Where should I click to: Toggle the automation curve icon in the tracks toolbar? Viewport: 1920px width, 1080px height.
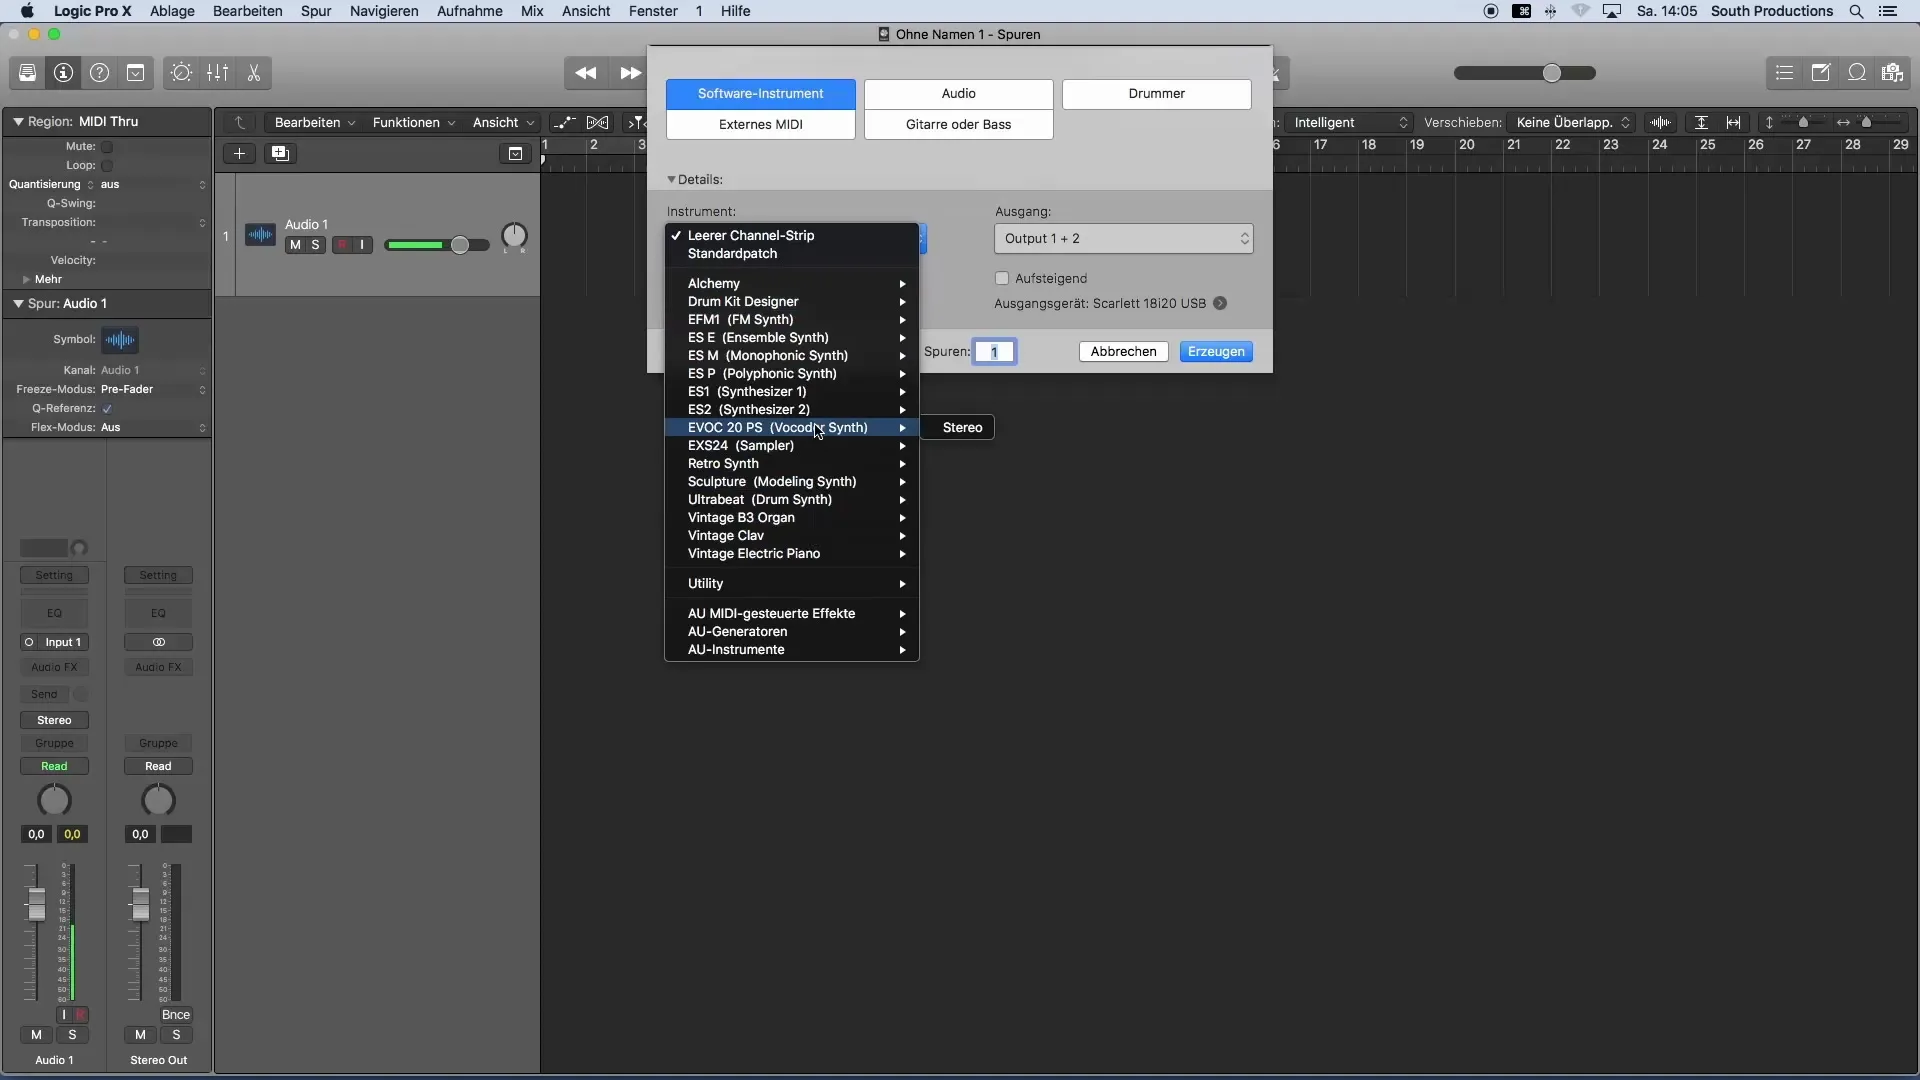564,122
